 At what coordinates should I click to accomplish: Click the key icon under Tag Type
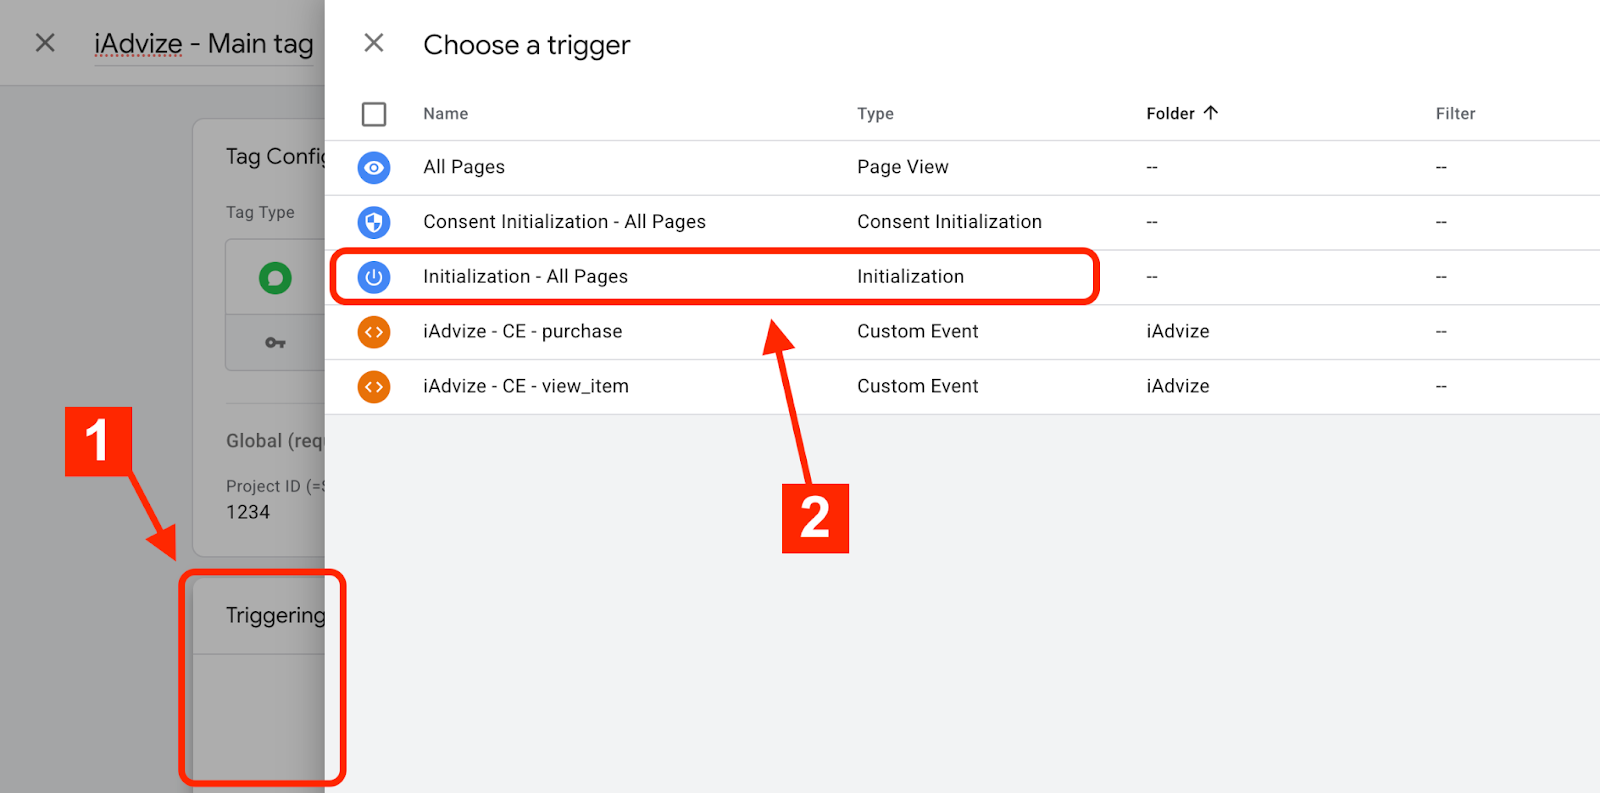(275, 343)
